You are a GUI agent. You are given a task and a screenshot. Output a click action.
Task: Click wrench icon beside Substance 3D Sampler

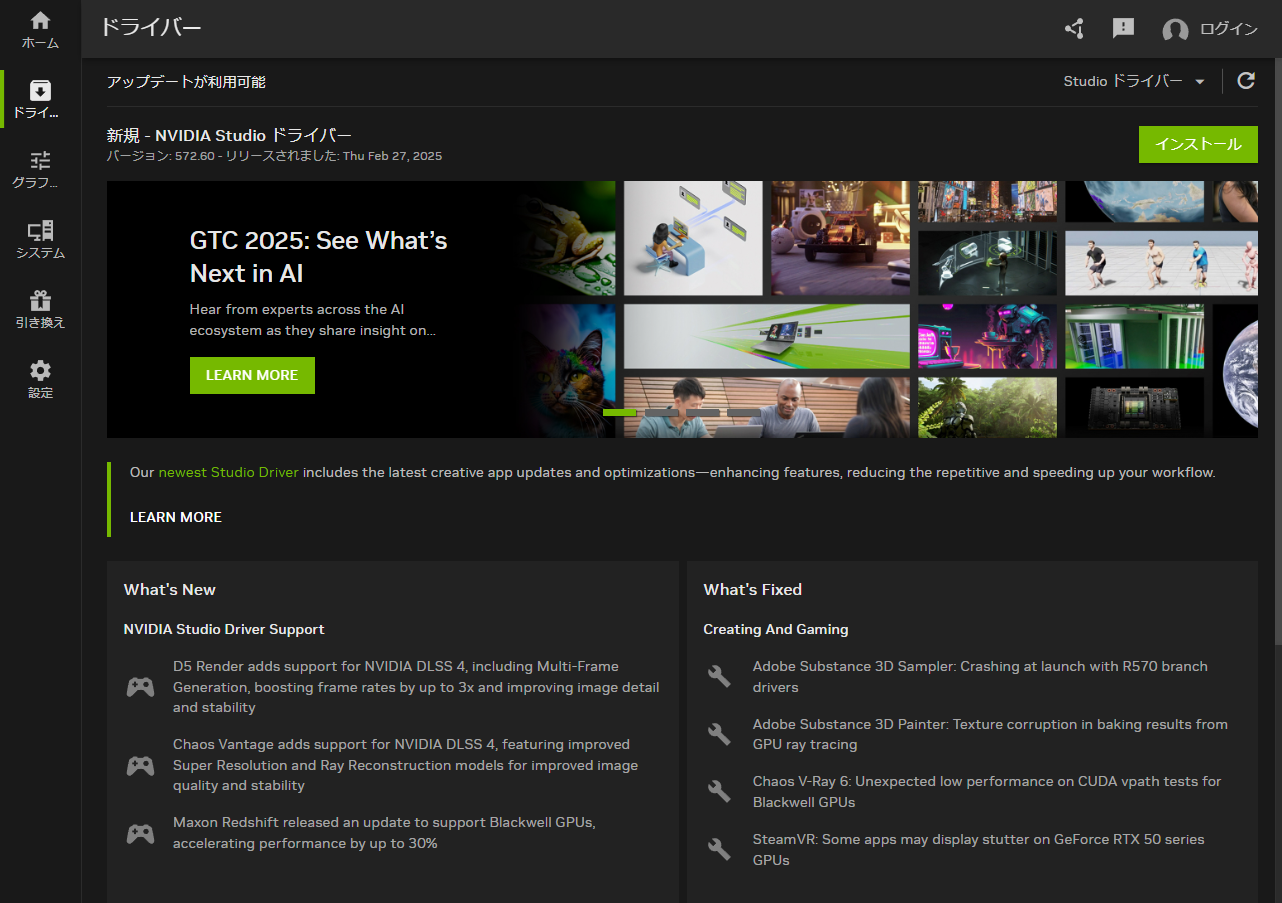coord(719,677)
